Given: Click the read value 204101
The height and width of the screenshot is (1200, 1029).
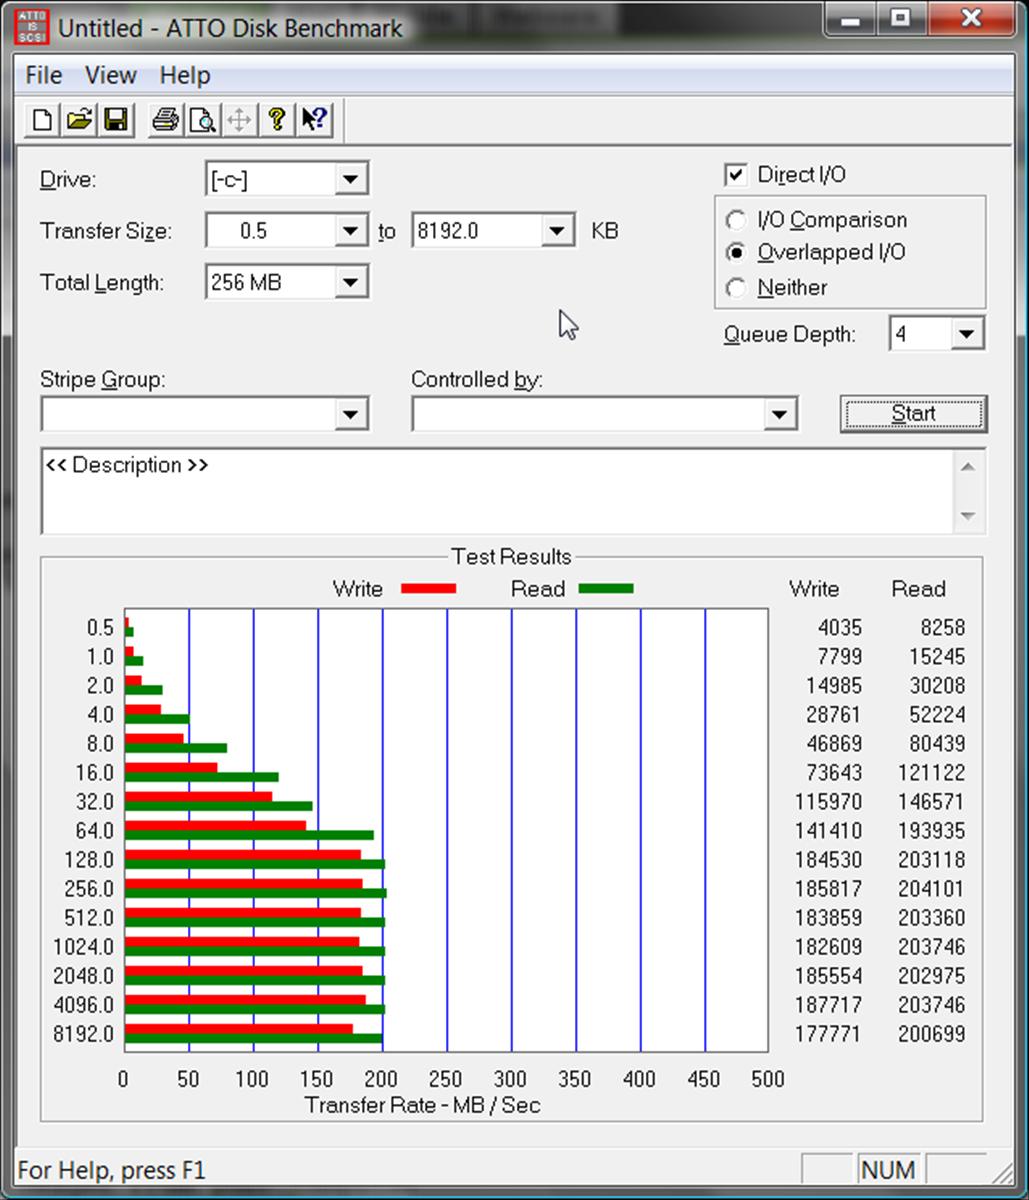Looking at the screenshot, I should click(932, 889).
